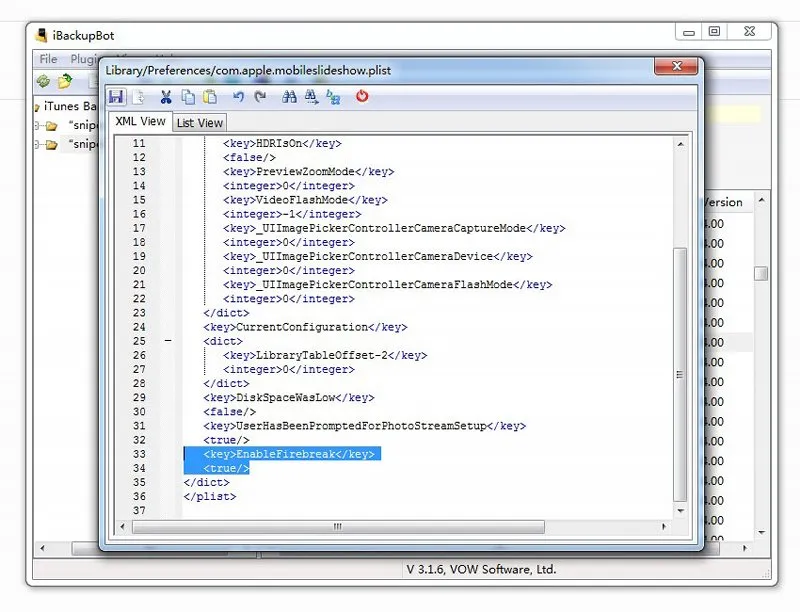Select the first "snip" backup folder

(x=83, y=125)
